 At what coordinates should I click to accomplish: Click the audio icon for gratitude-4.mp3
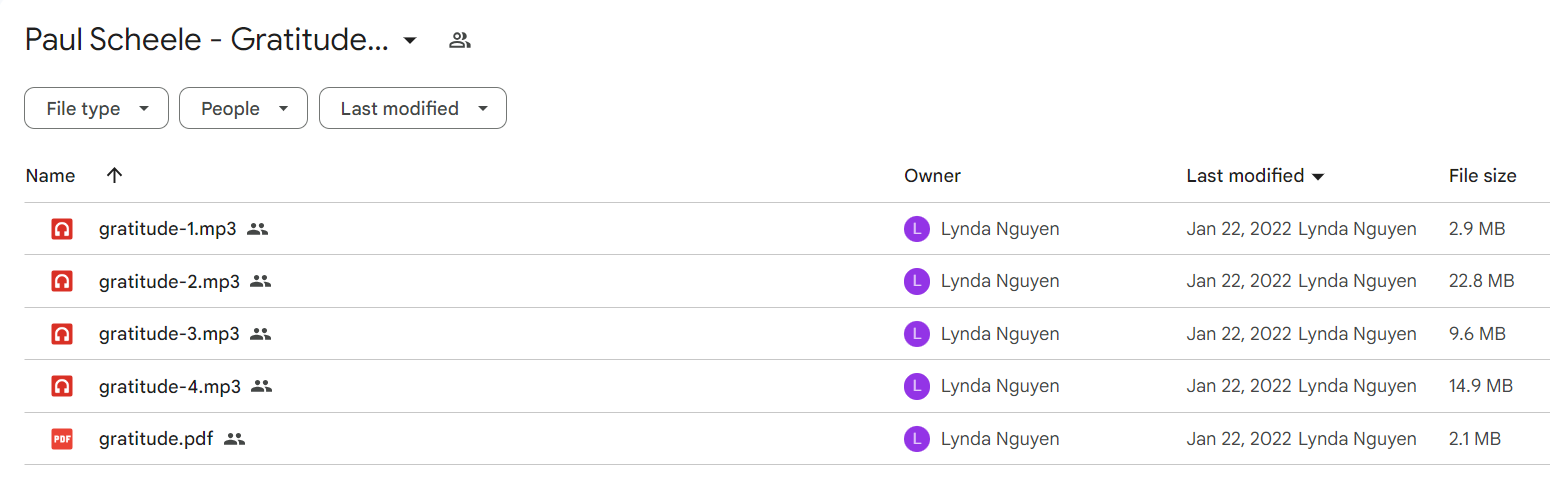[62, 386]
